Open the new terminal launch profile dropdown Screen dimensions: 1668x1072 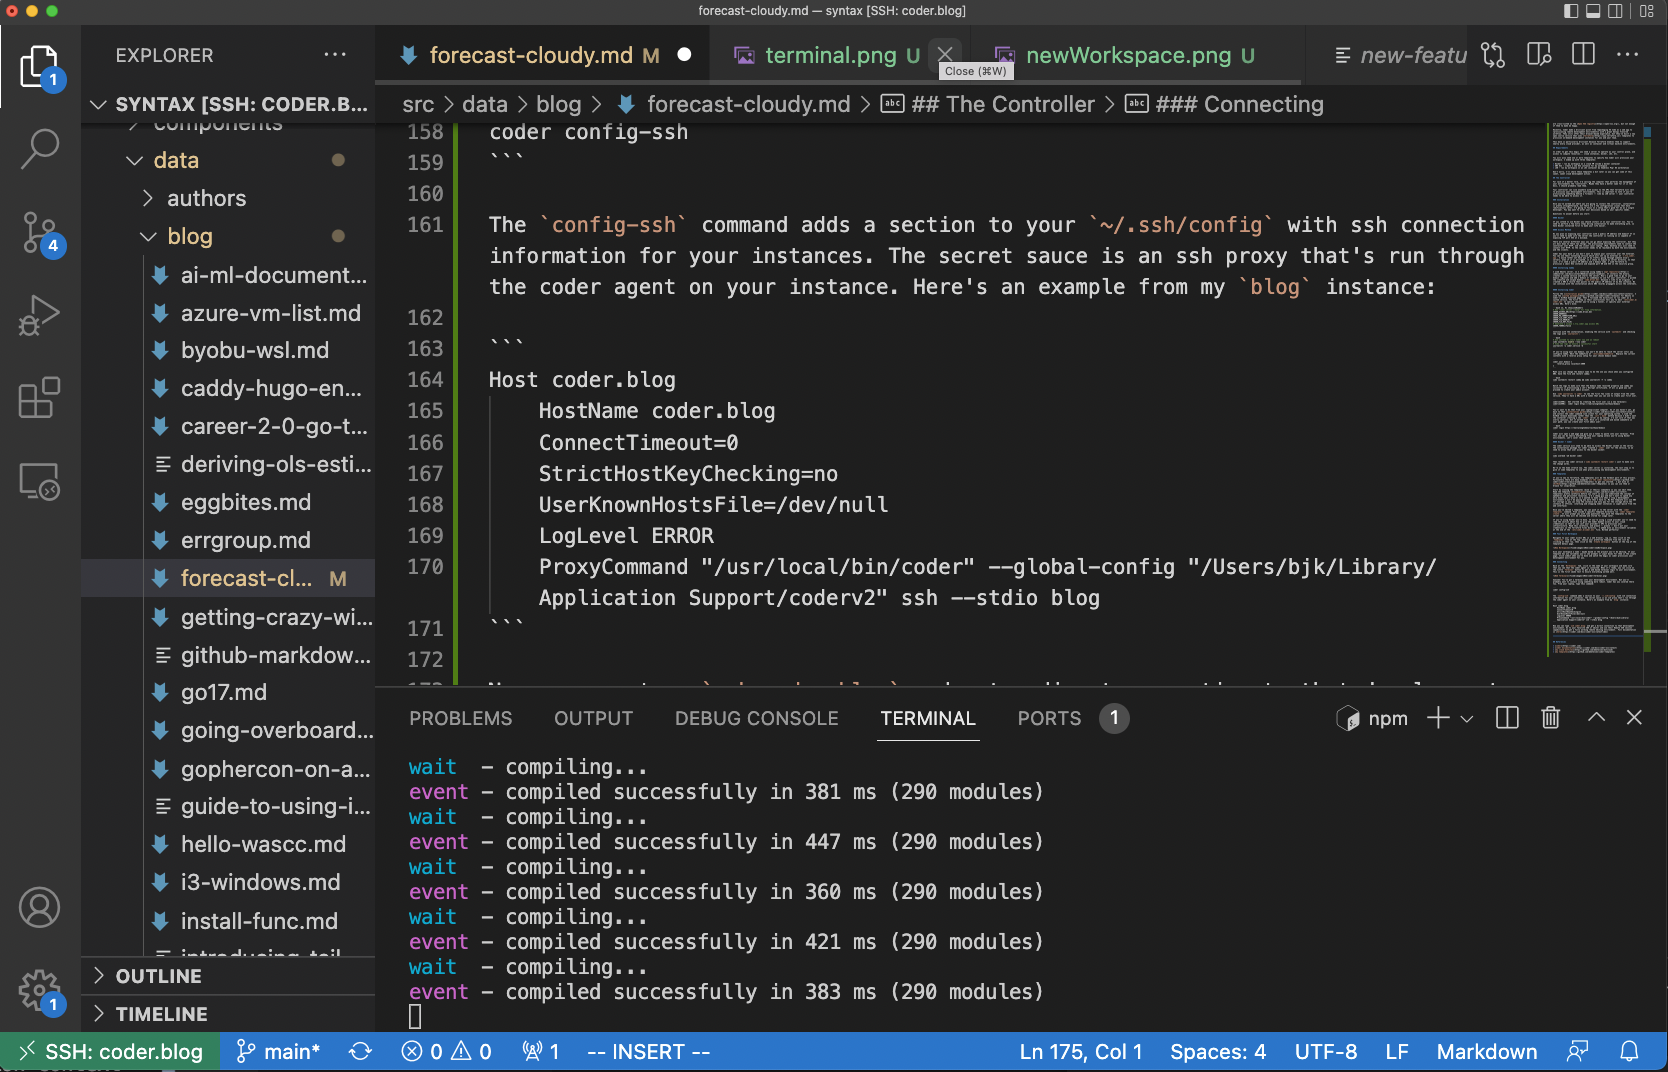(1467, 719)
